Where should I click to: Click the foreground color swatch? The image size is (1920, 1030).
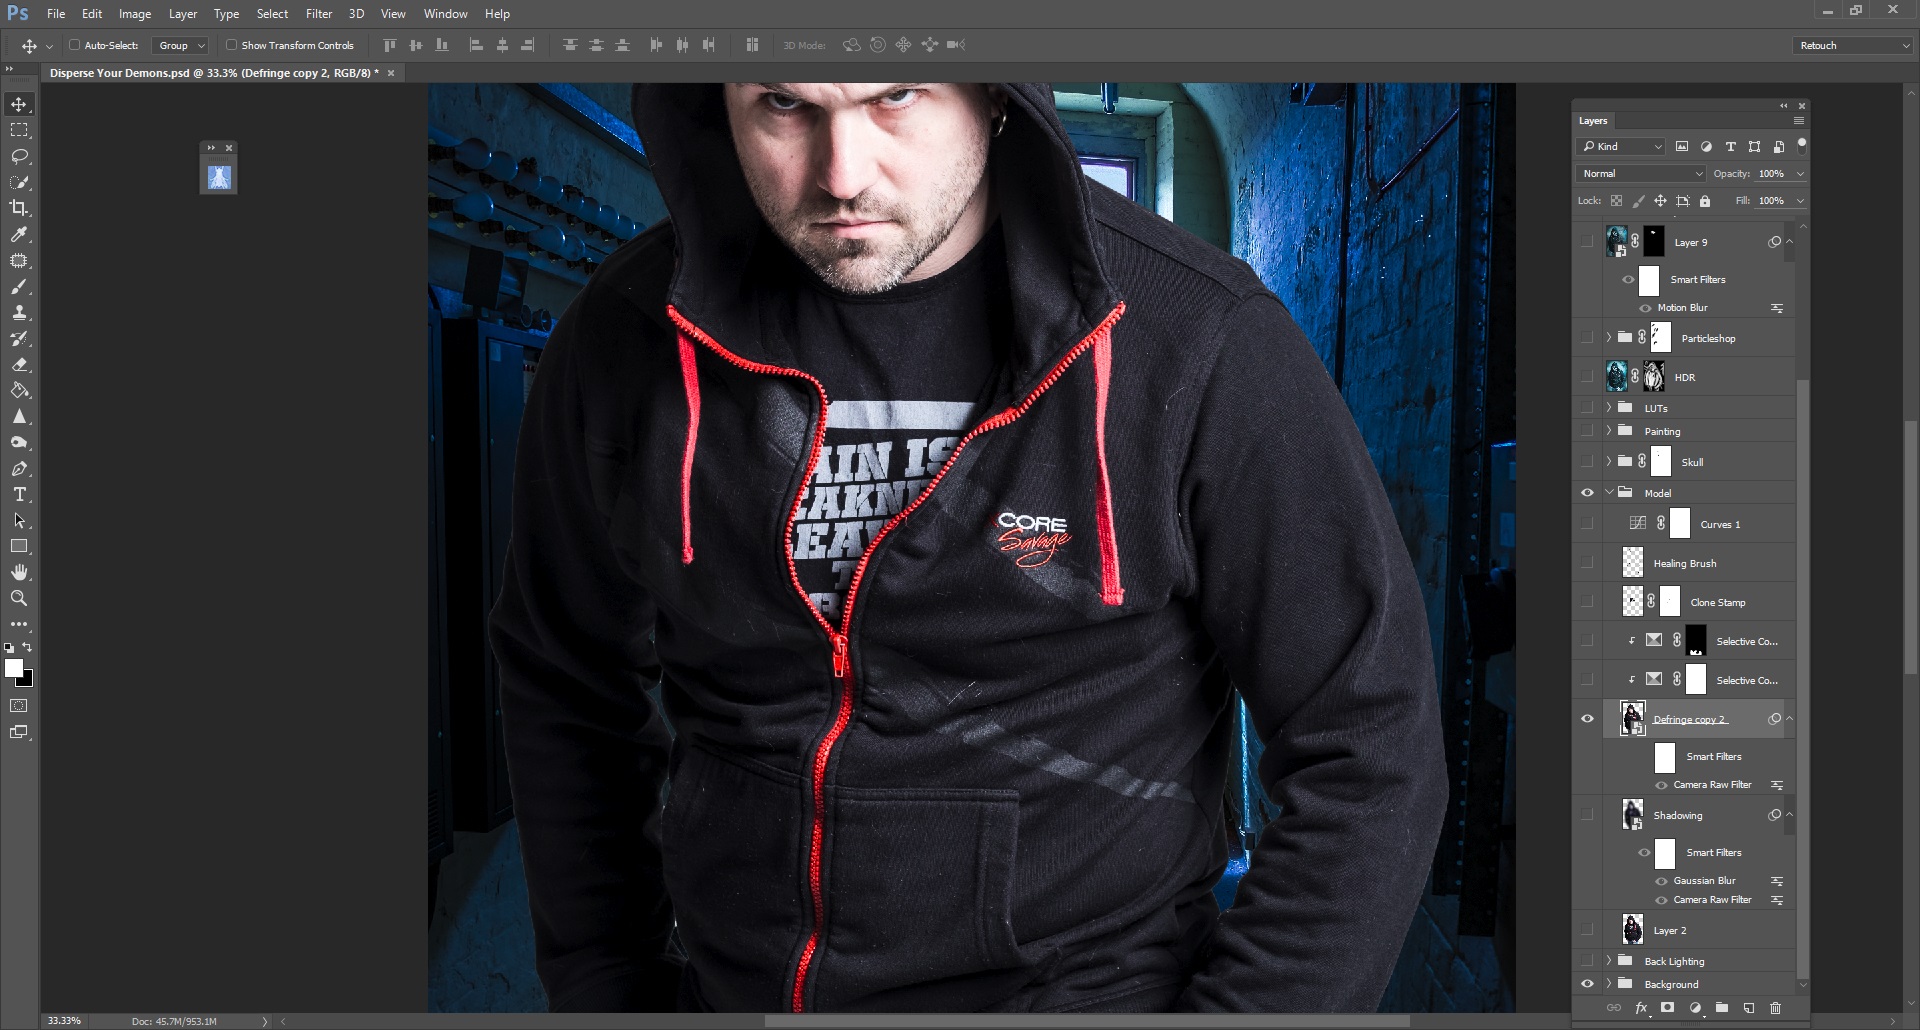[x=13, y=669]
